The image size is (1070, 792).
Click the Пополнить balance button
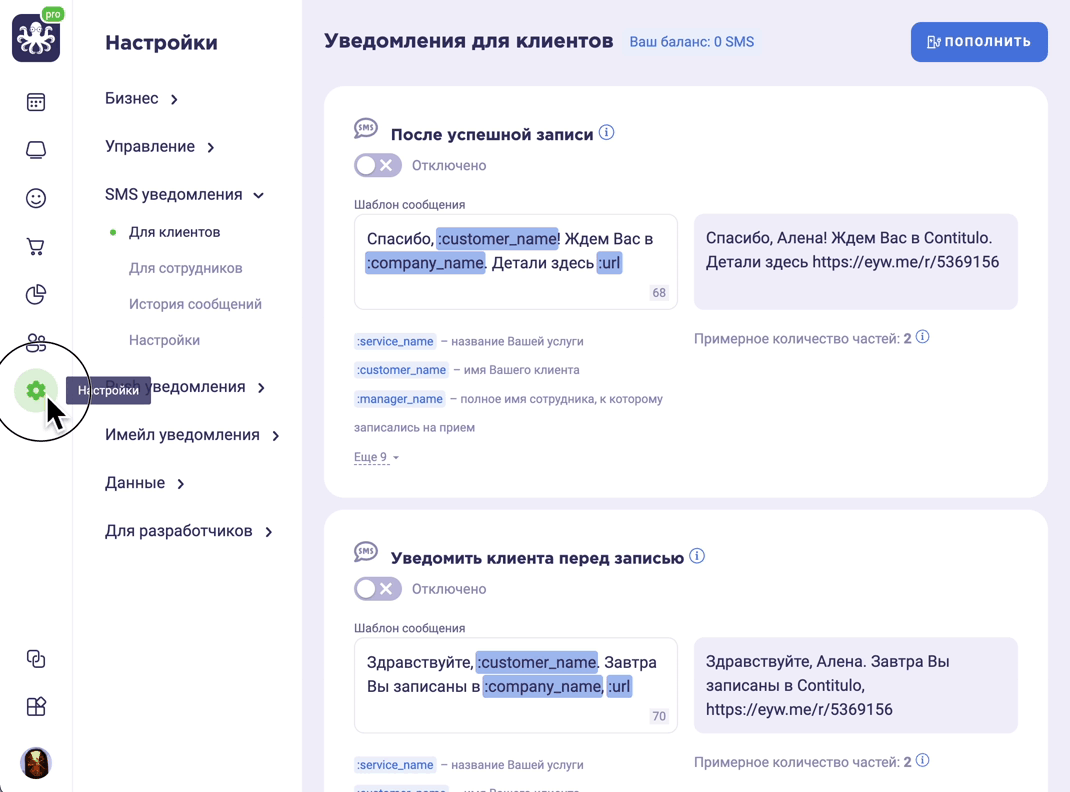click(x=979, y=42)
